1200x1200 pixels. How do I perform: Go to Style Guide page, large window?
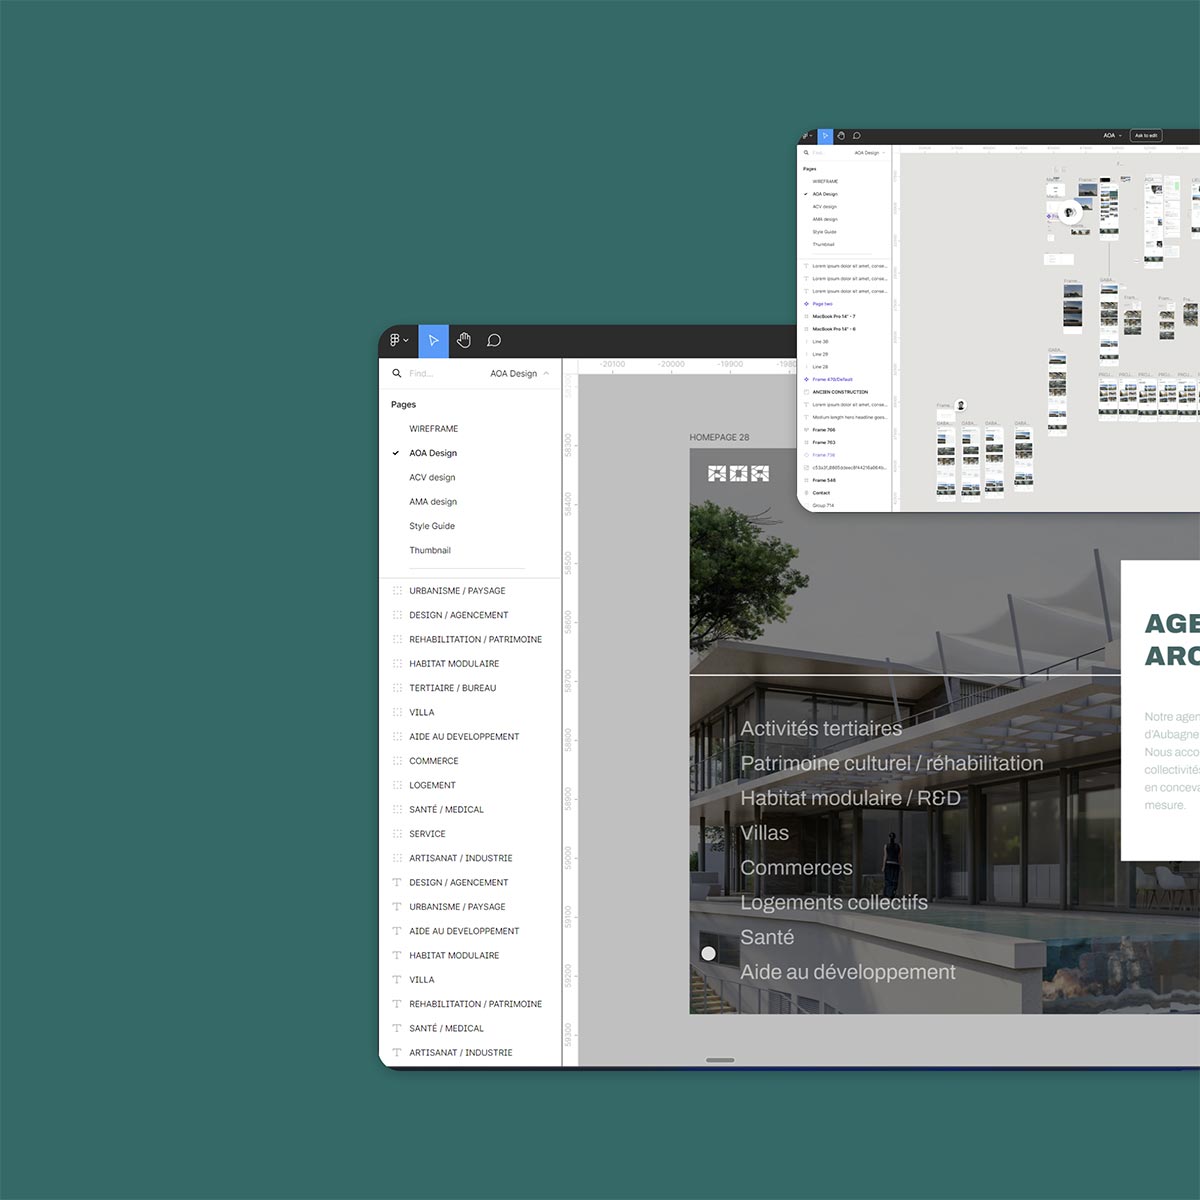click(432, 526)
